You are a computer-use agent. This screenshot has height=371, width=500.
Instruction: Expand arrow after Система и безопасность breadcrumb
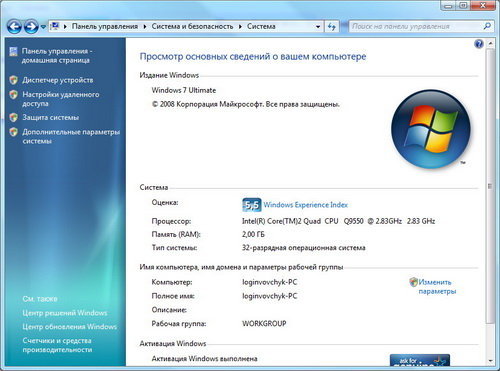pyautogui.click(x=240, y=27)
